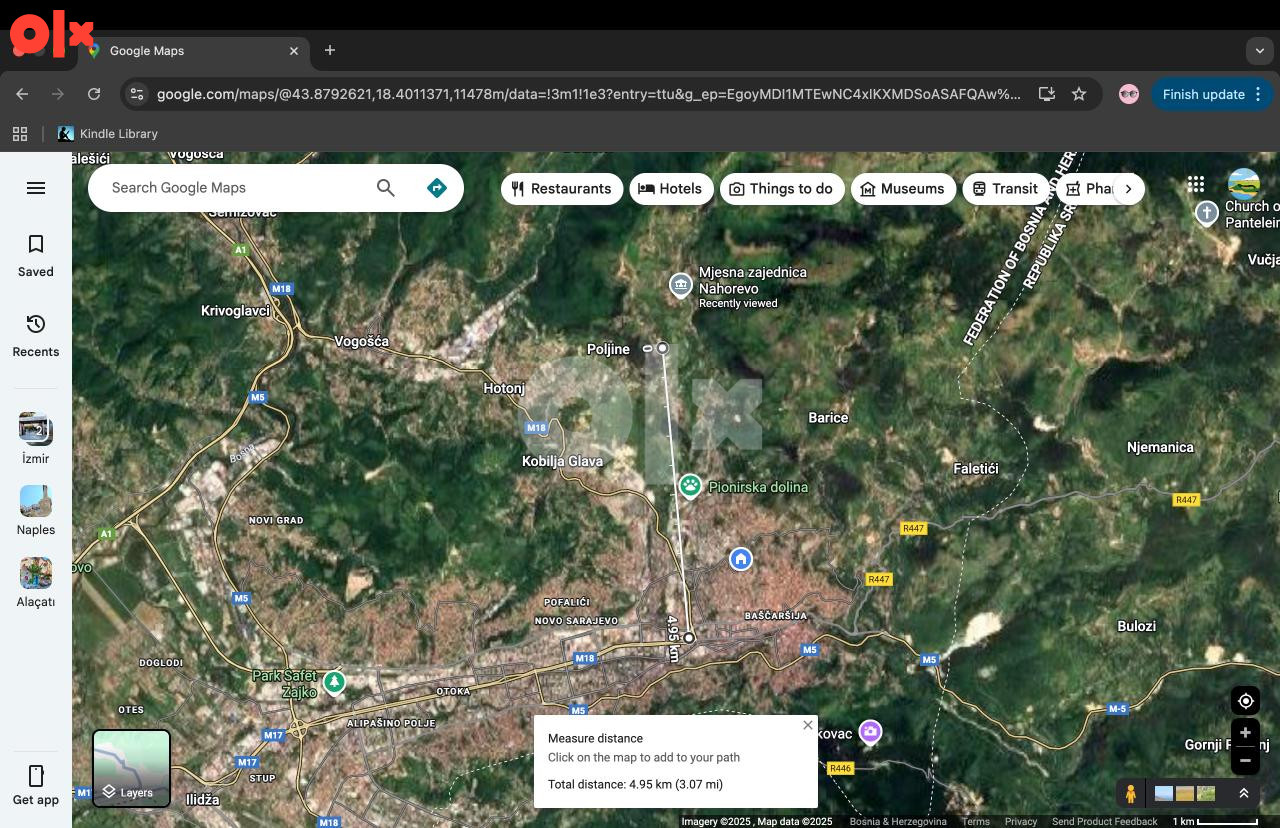Open the Chrome profile avatar
Screen dimensions: 1280x828
(1129, 94)
